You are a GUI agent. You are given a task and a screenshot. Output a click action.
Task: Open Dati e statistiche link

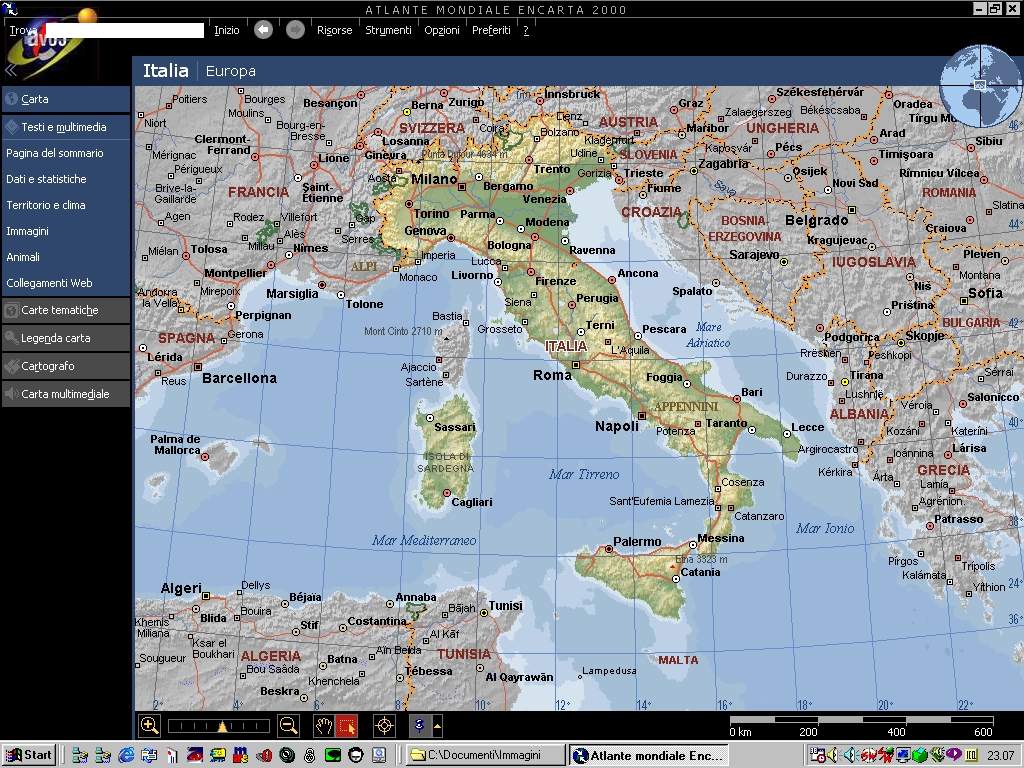[x=46, y=179]
